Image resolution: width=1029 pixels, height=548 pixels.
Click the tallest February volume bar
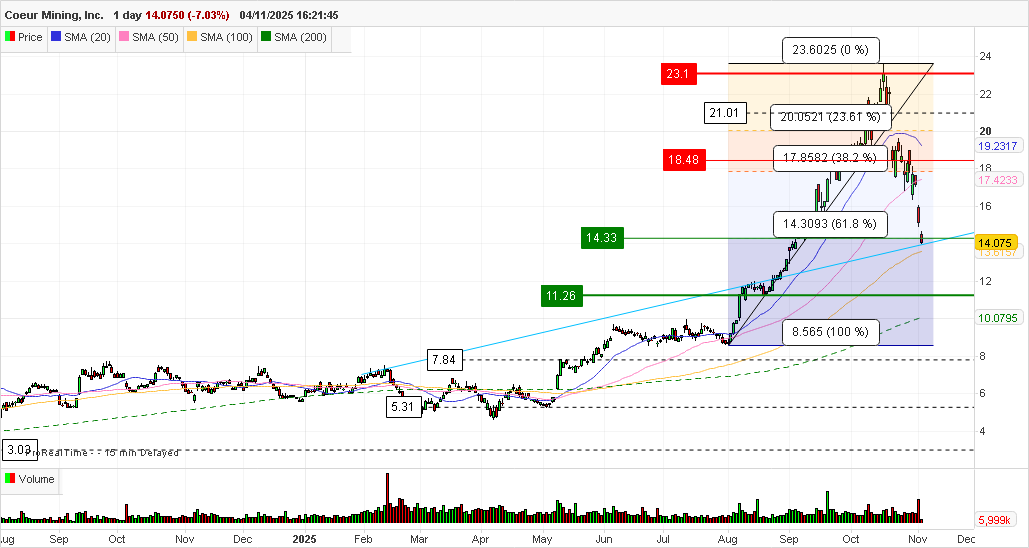coord(387,497)
